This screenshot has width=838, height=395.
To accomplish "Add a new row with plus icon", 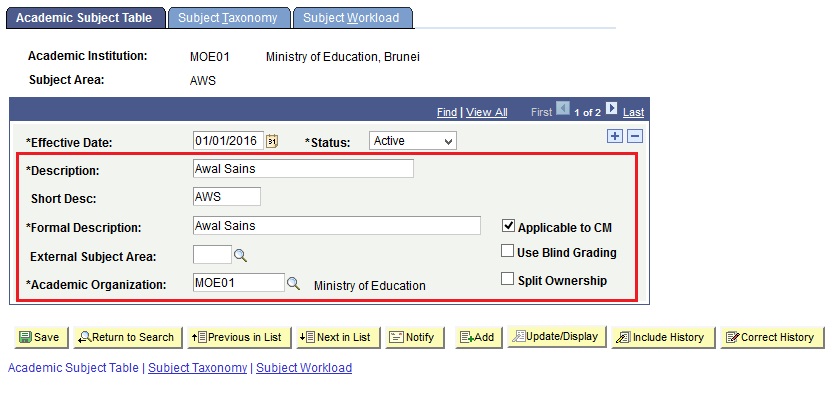I will (615, 136).
